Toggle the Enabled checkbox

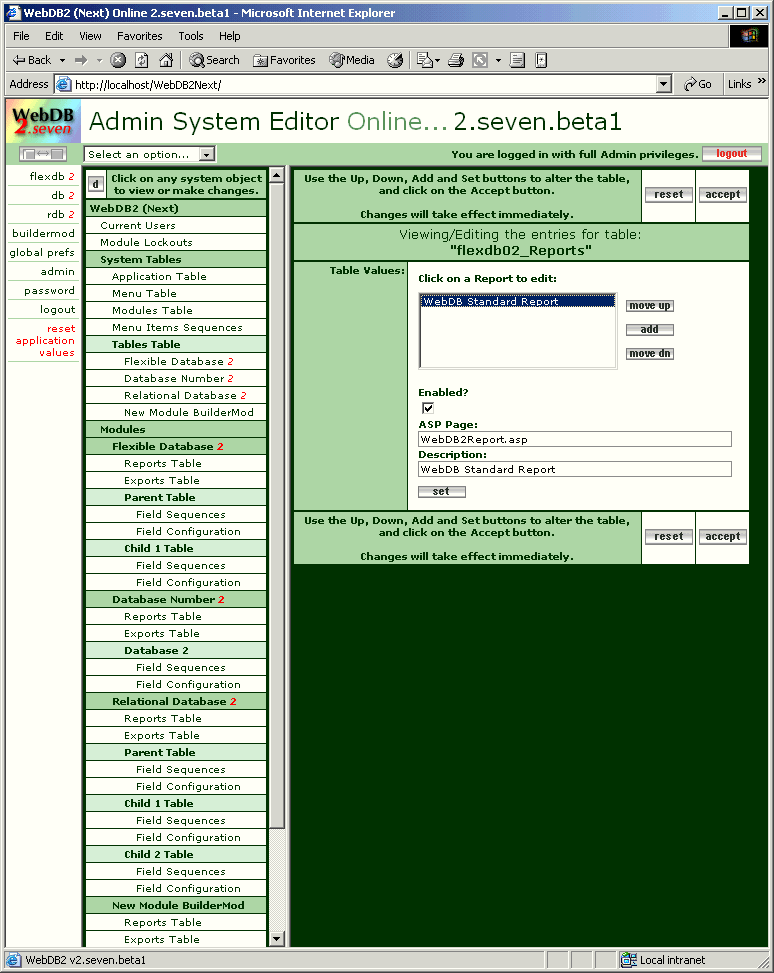tap(428, 408)
